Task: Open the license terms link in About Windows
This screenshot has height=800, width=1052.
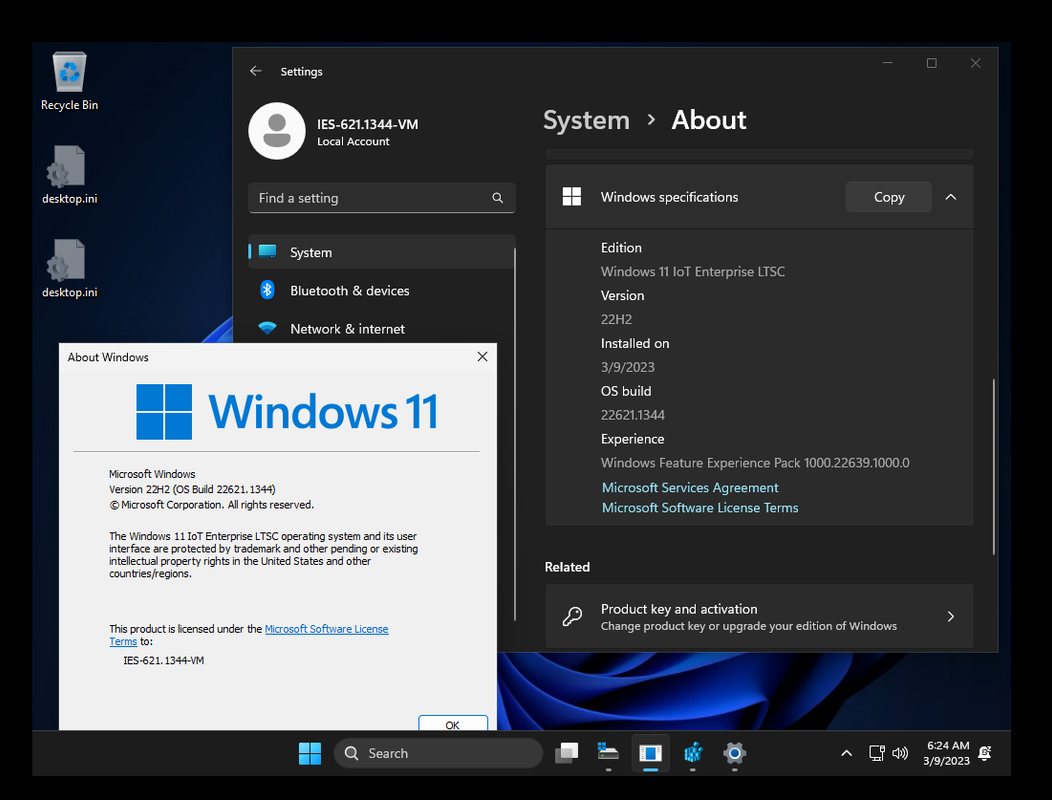Action: [x=326, y=629]
